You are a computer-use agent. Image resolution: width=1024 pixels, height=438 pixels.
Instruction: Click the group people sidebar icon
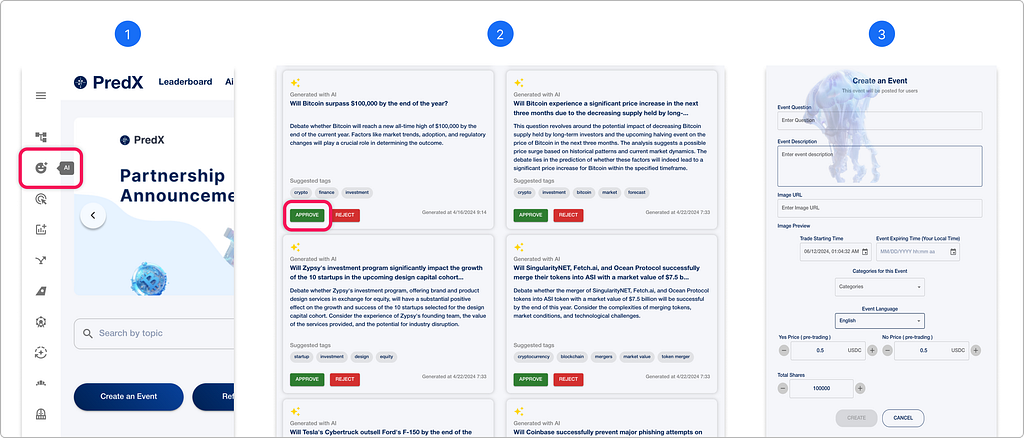click(x=41, y=383)
